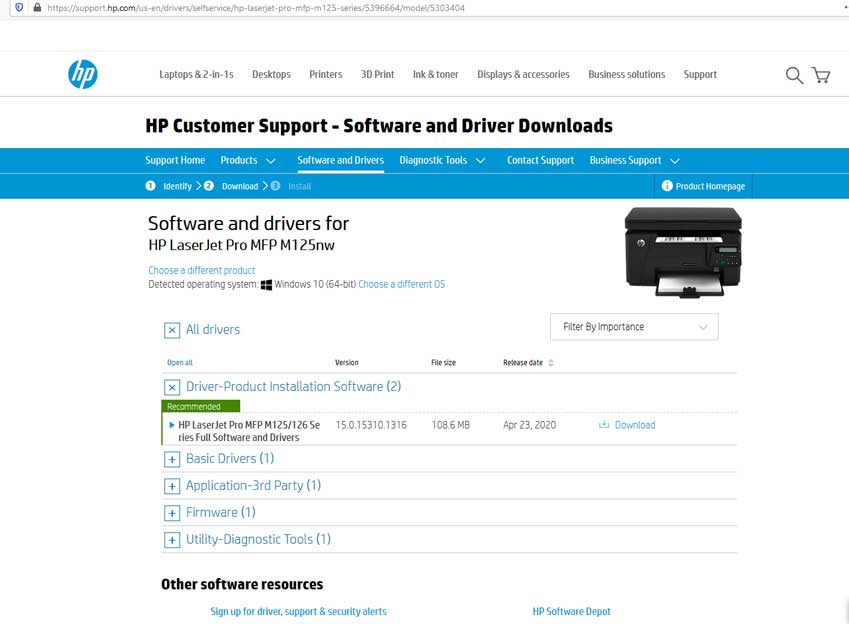Open Laptops & 2-in-1s menu
This screenshot has width=849, height=624.
click(x=196, y=74)
